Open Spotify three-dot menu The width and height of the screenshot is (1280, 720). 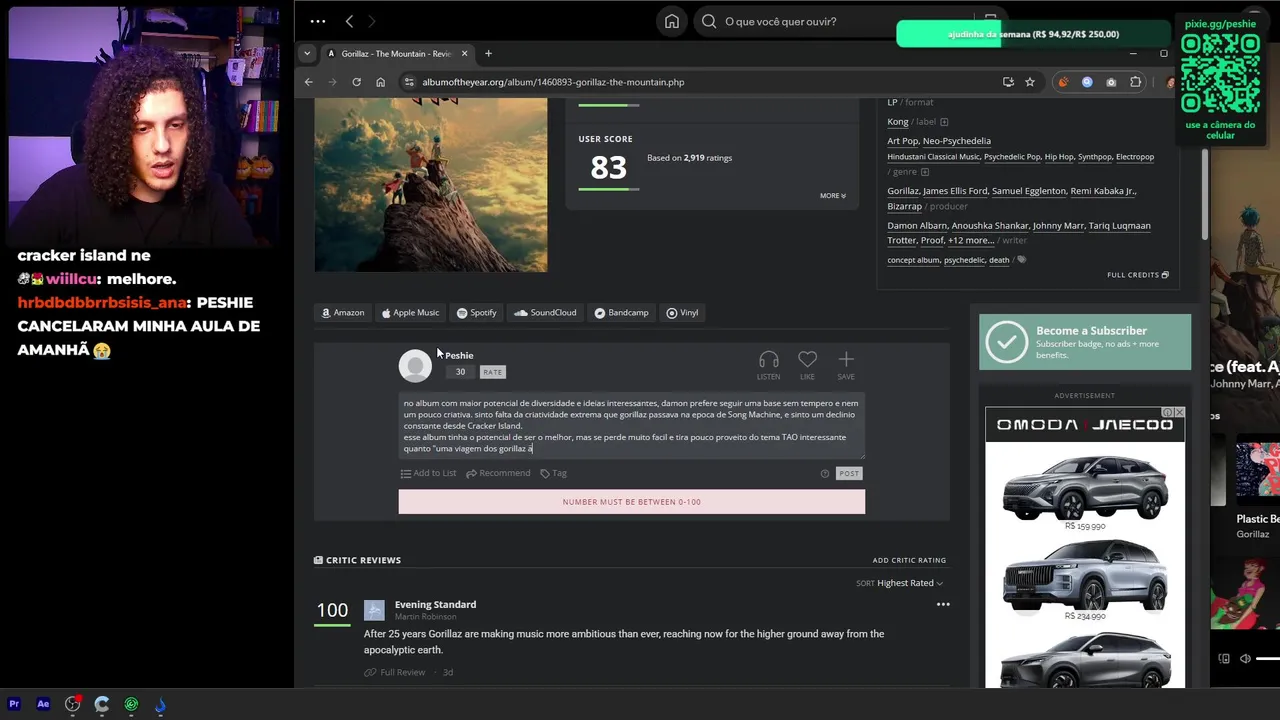click(318, 21)
